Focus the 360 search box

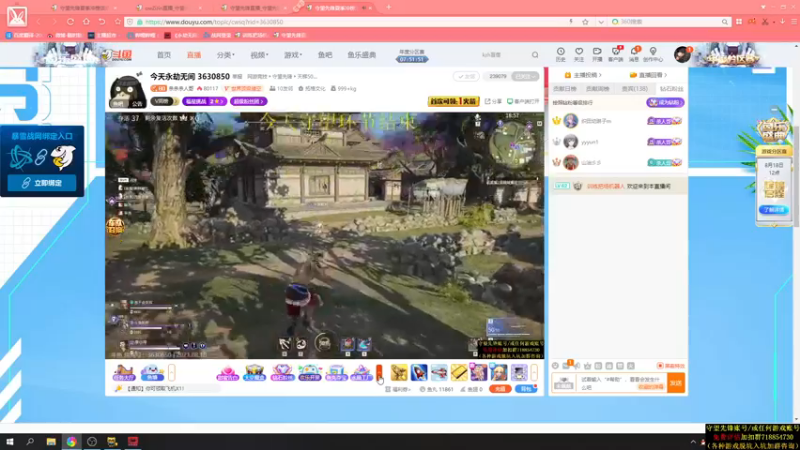point(668,22)
